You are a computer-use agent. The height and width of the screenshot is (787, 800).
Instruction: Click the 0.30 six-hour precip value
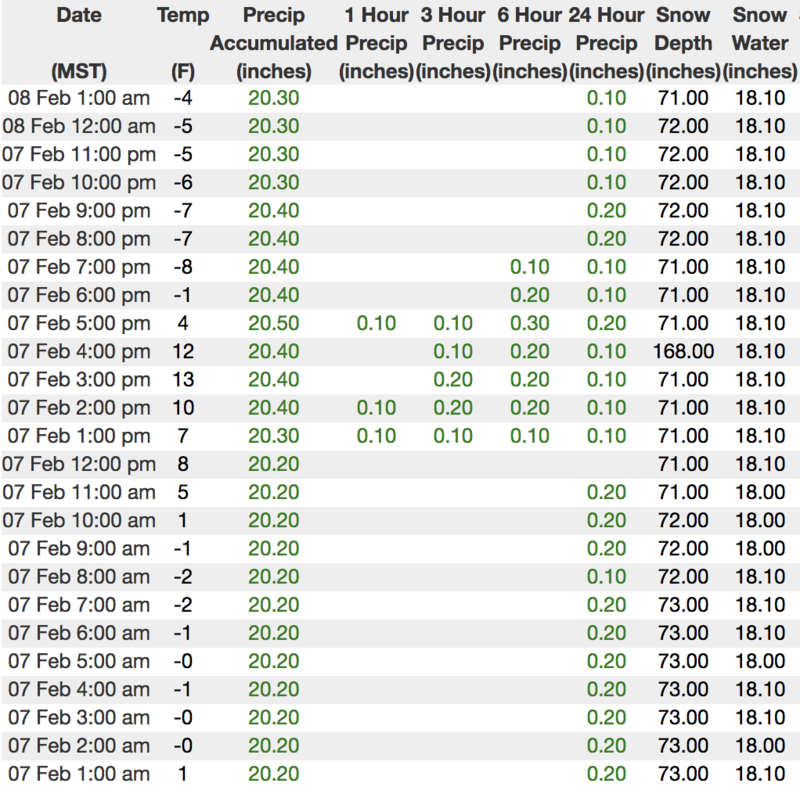pos(529,323)
